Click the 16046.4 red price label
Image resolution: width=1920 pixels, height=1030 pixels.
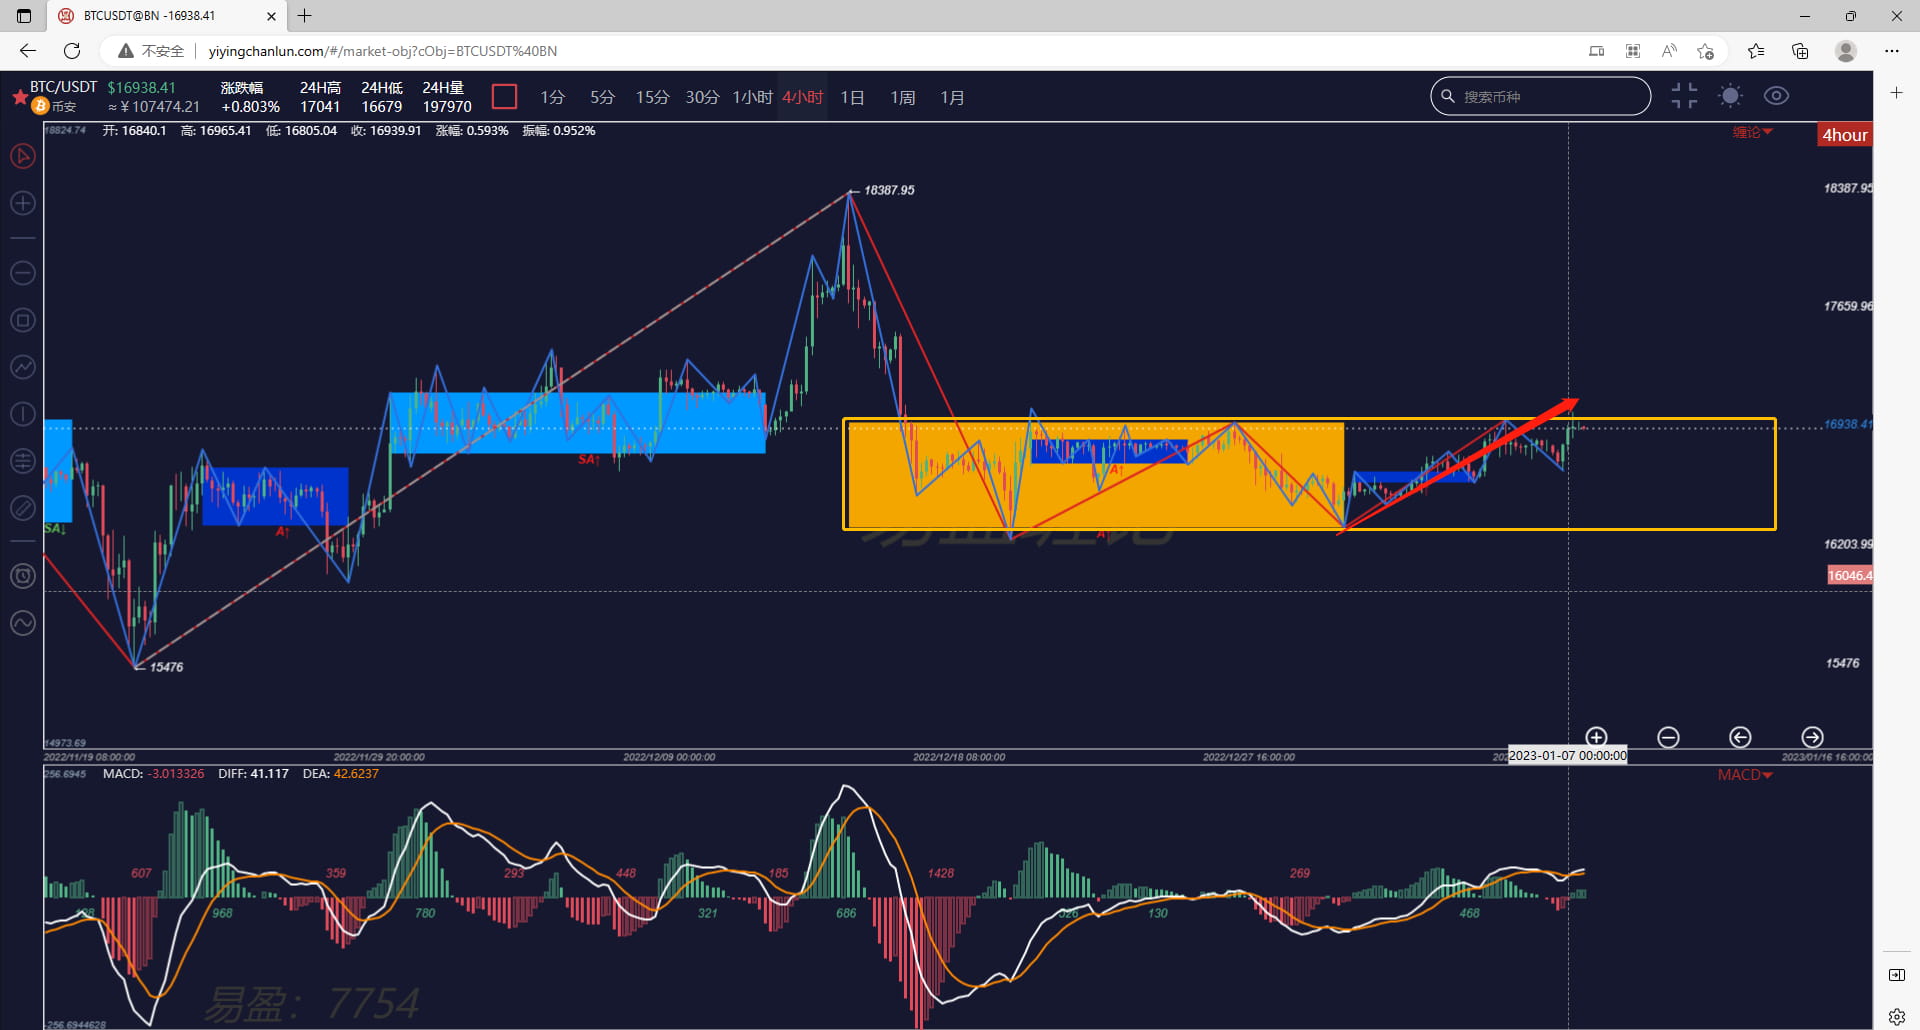point(1850,575)
